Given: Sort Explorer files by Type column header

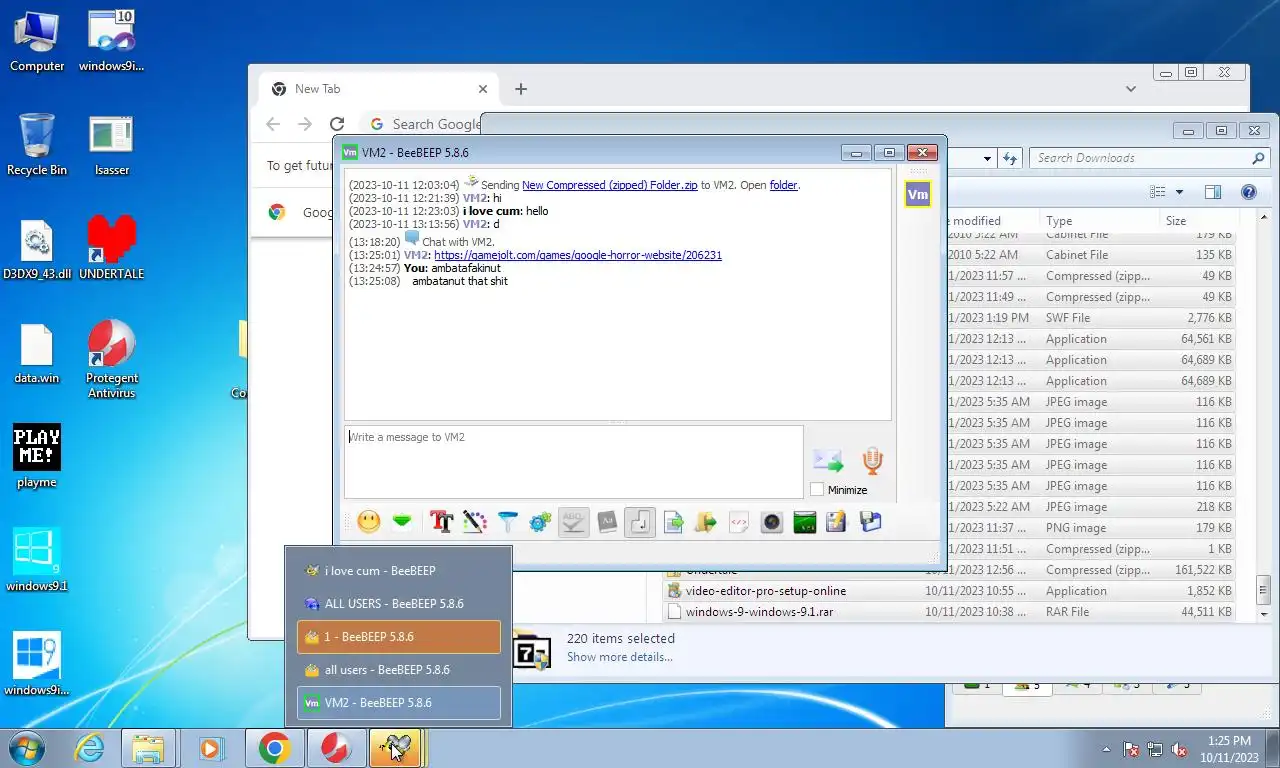Looking at the screenshot, I should [1099, 221].
